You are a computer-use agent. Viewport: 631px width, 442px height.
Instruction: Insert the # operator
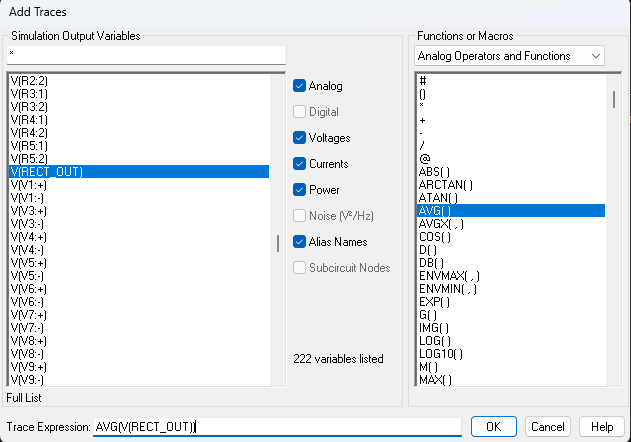[511, 81]
